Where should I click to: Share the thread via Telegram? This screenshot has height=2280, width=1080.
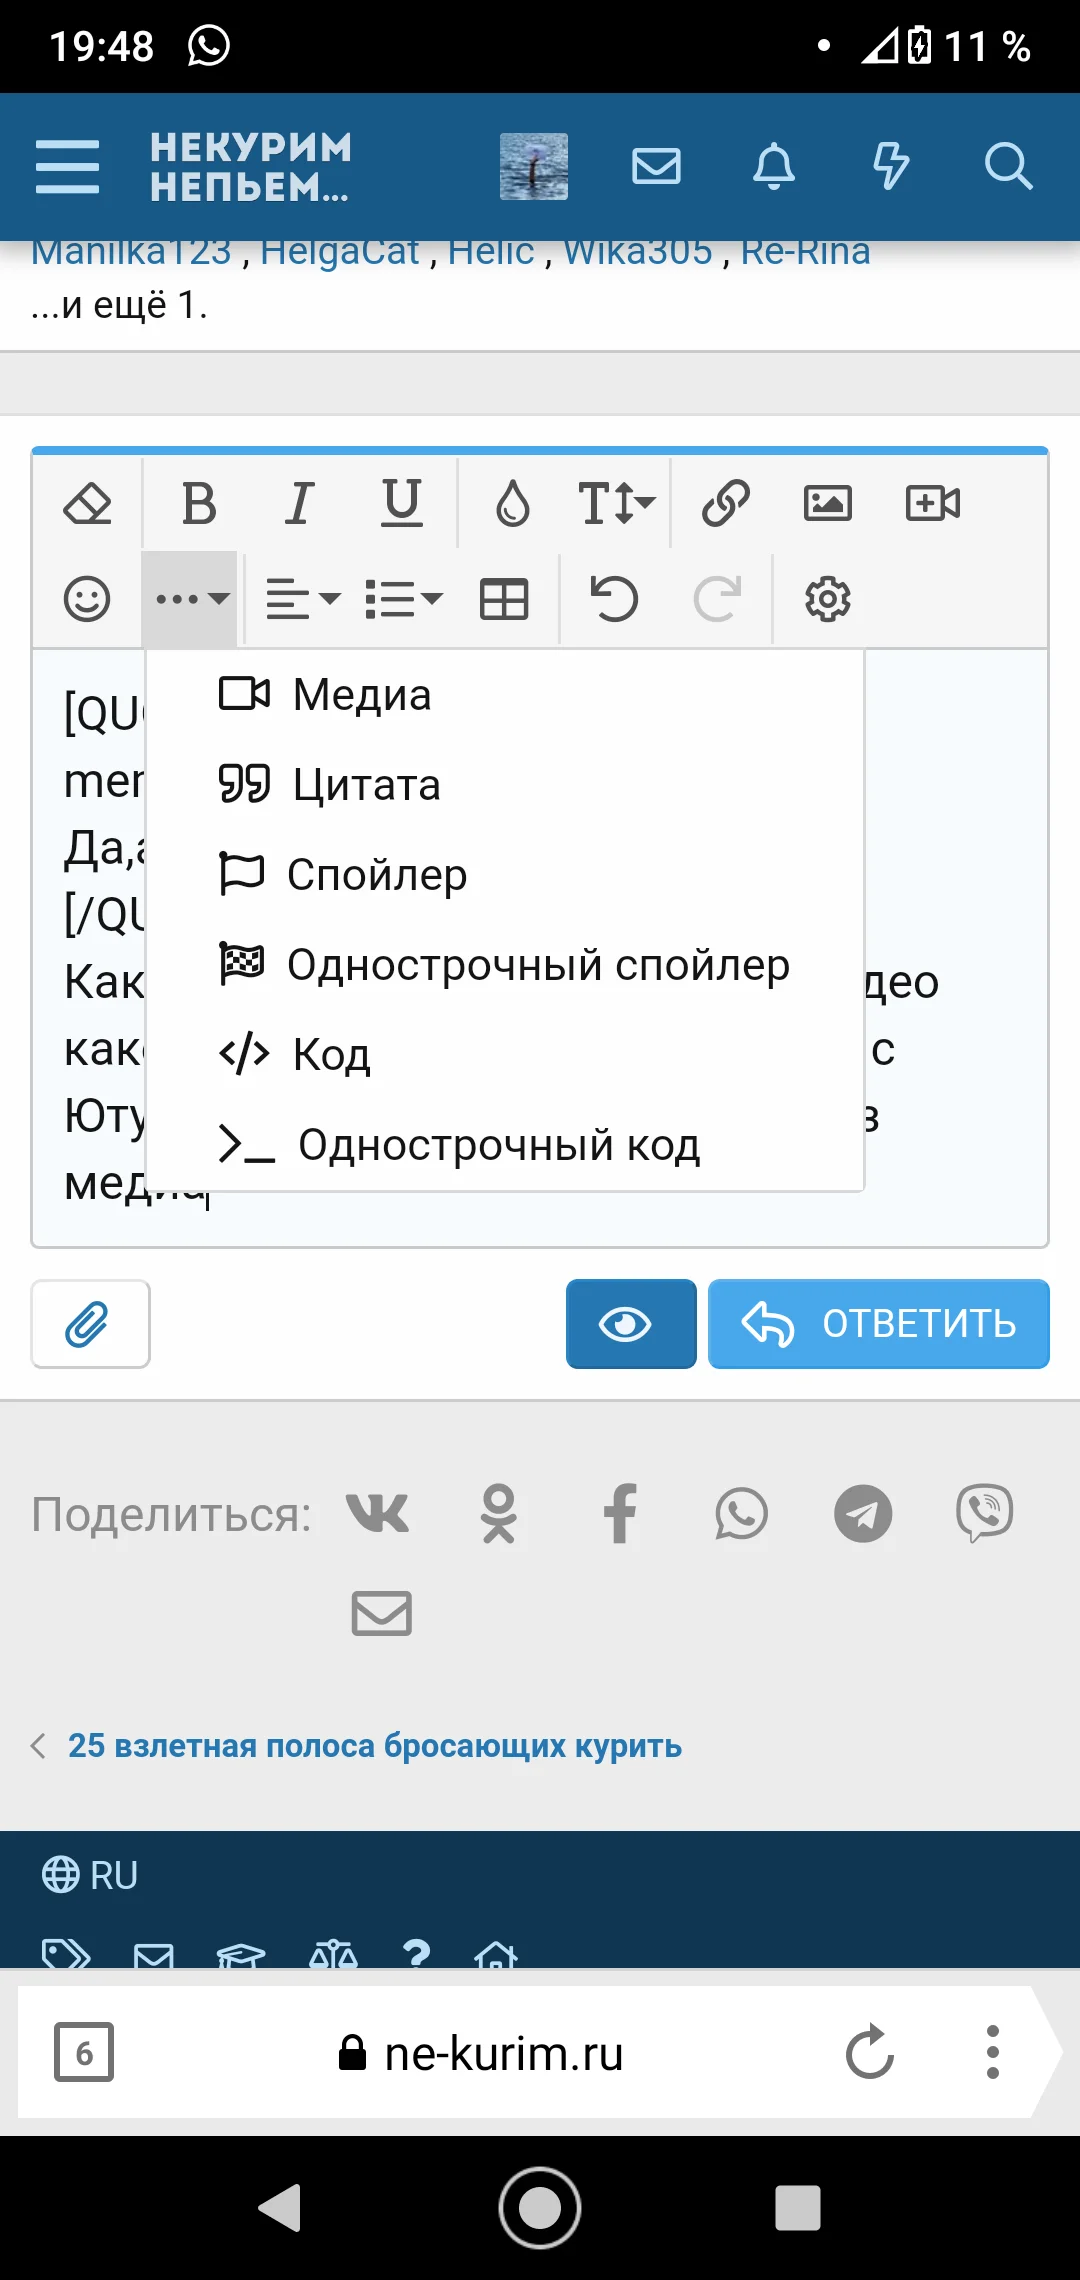[x=863, y=1514]
